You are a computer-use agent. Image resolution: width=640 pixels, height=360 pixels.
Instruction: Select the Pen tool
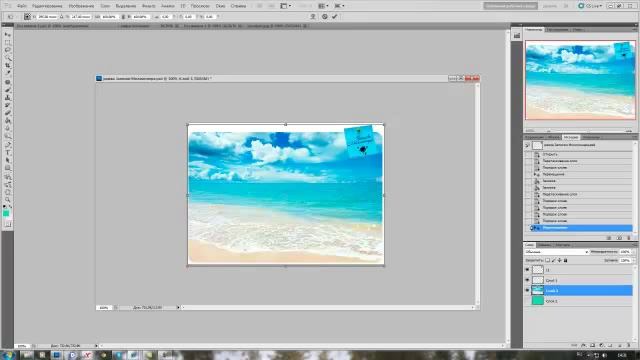pyautogui.click(x=8, y=145)
